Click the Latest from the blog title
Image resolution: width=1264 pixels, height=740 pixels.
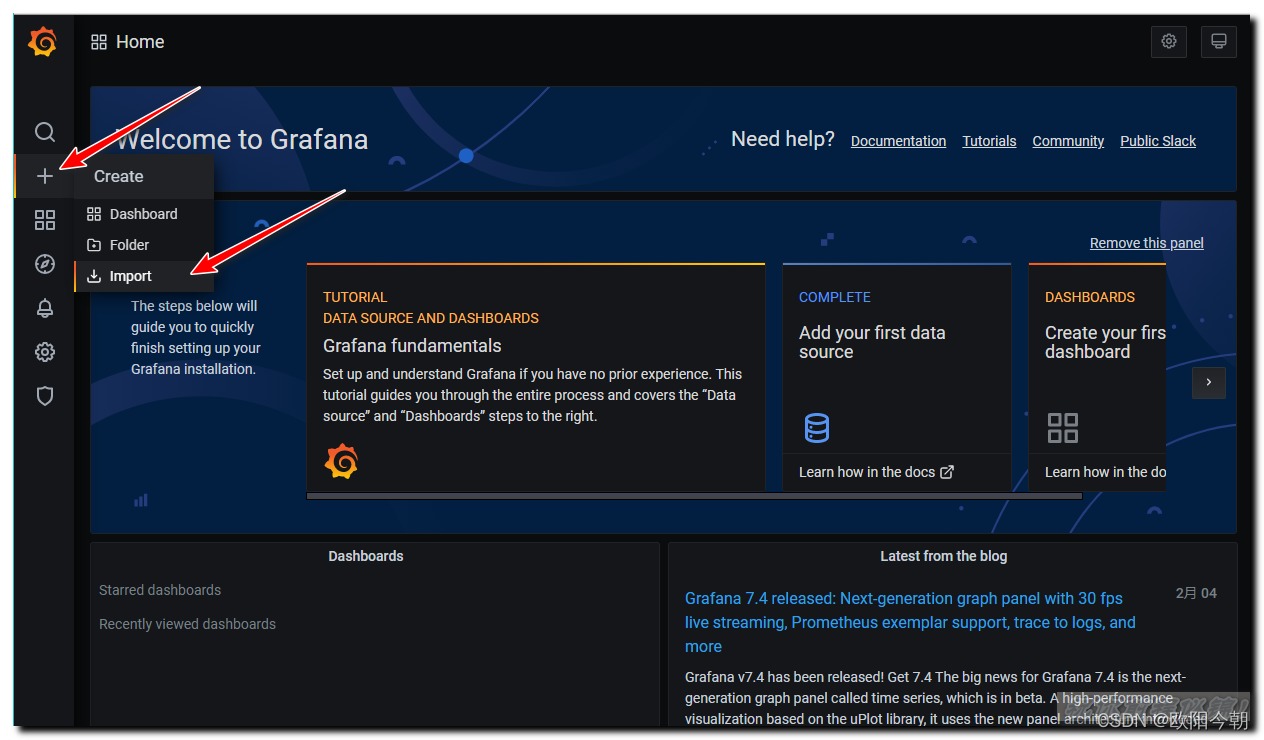click(944, 556)
